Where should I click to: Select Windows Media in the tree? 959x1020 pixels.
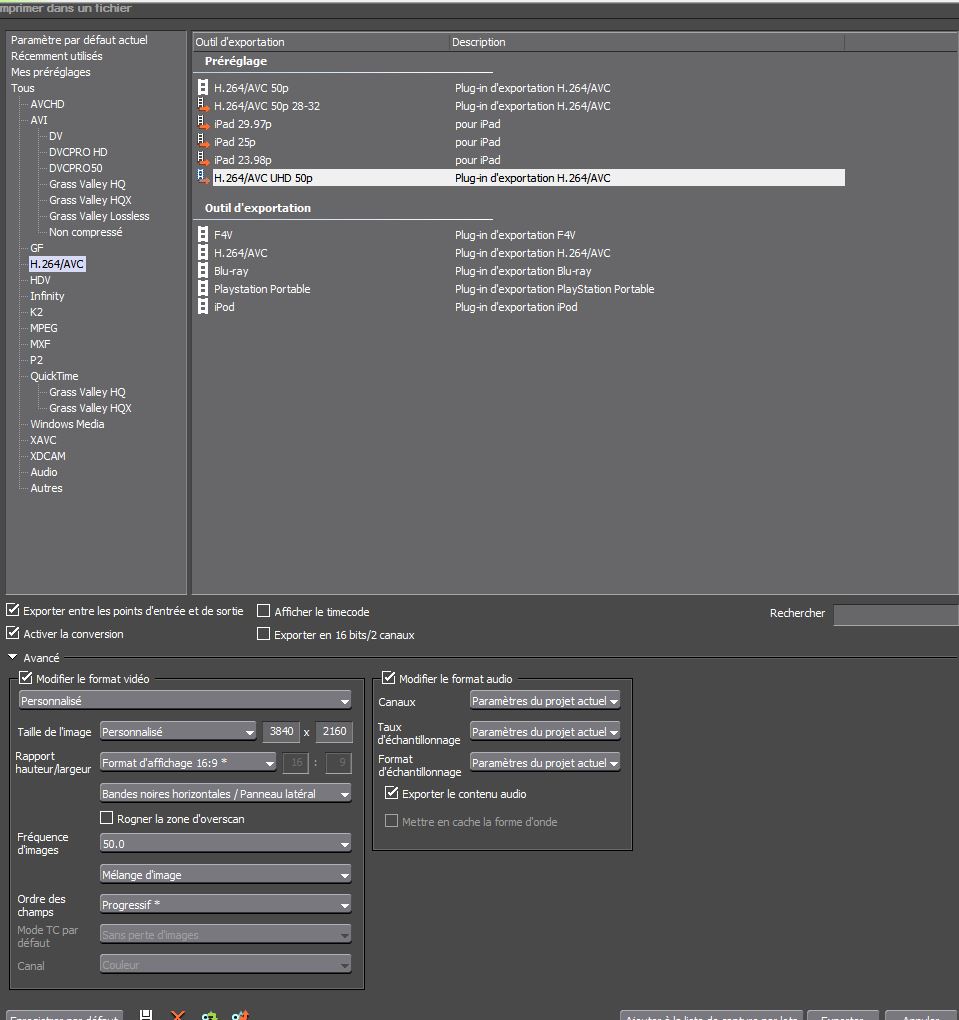[67, 424]
